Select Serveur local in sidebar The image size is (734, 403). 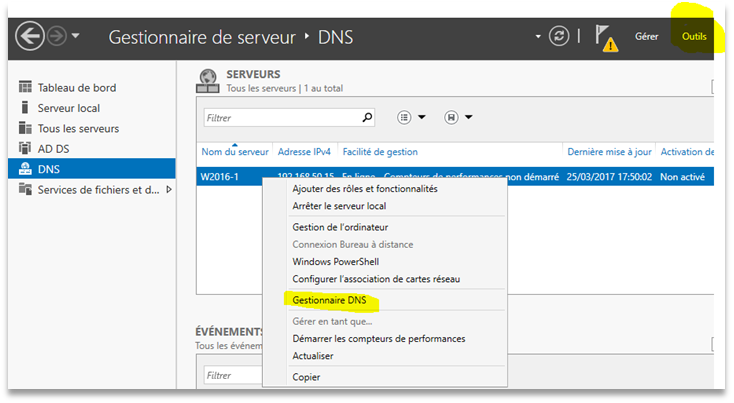click(68, 108)
